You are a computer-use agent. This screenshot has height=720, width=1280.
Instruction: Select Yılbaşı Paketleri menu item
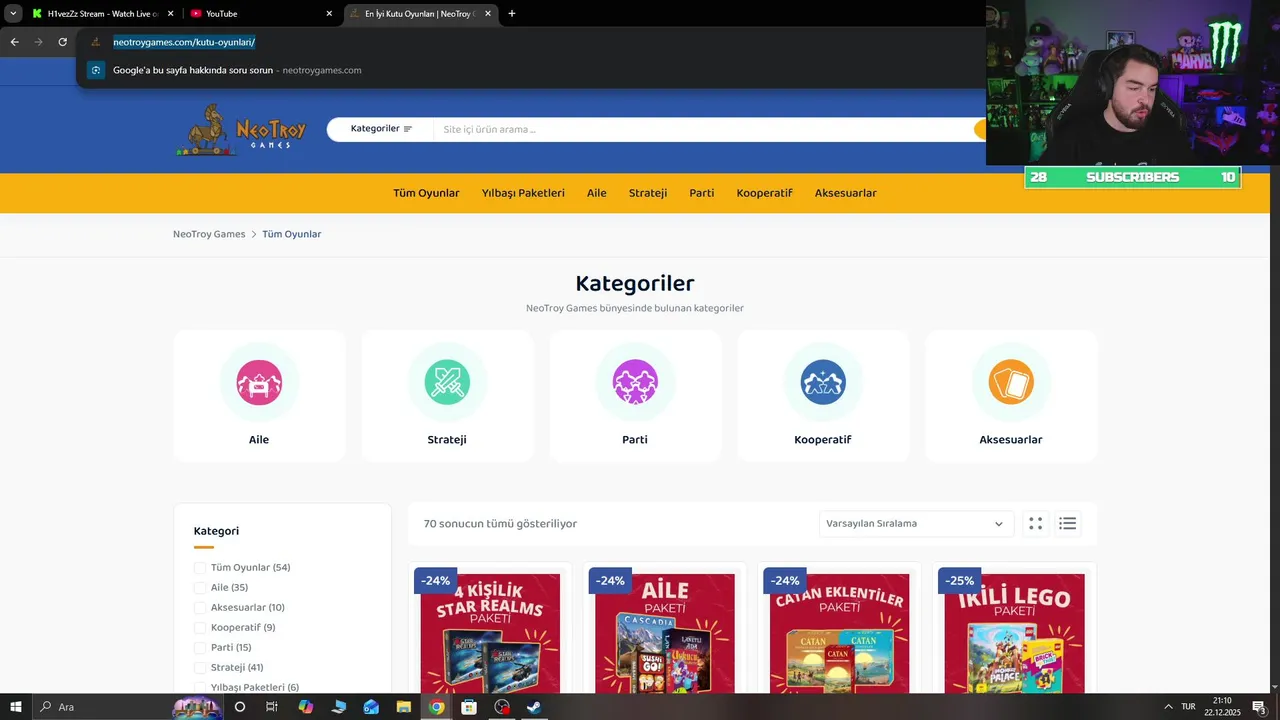(x=523, y=193)
